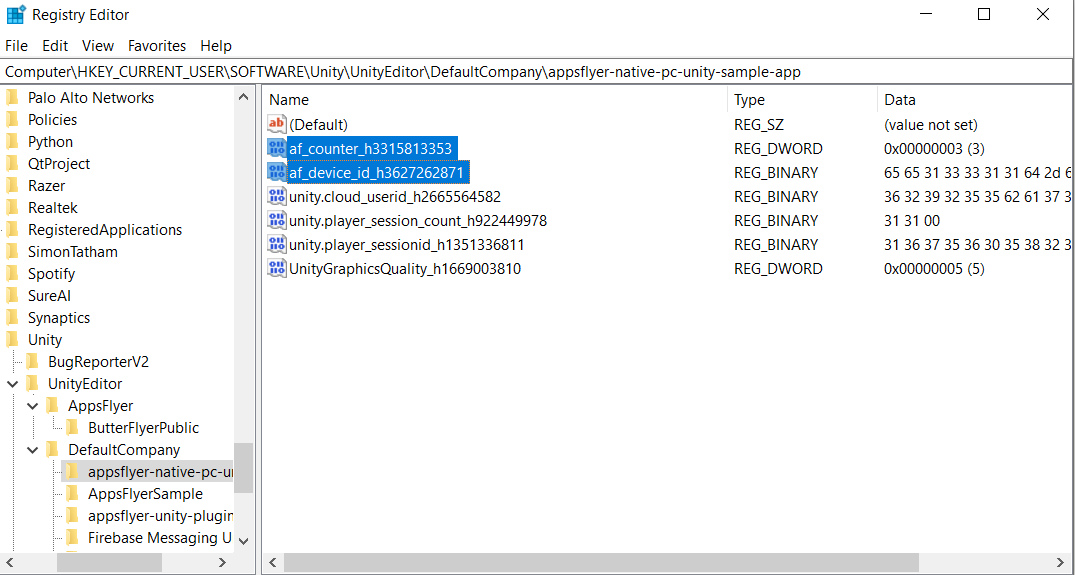The image size is (1075, 575).
Task: Select the AppsFlyerSample folder icon
Action: (72, 493)
